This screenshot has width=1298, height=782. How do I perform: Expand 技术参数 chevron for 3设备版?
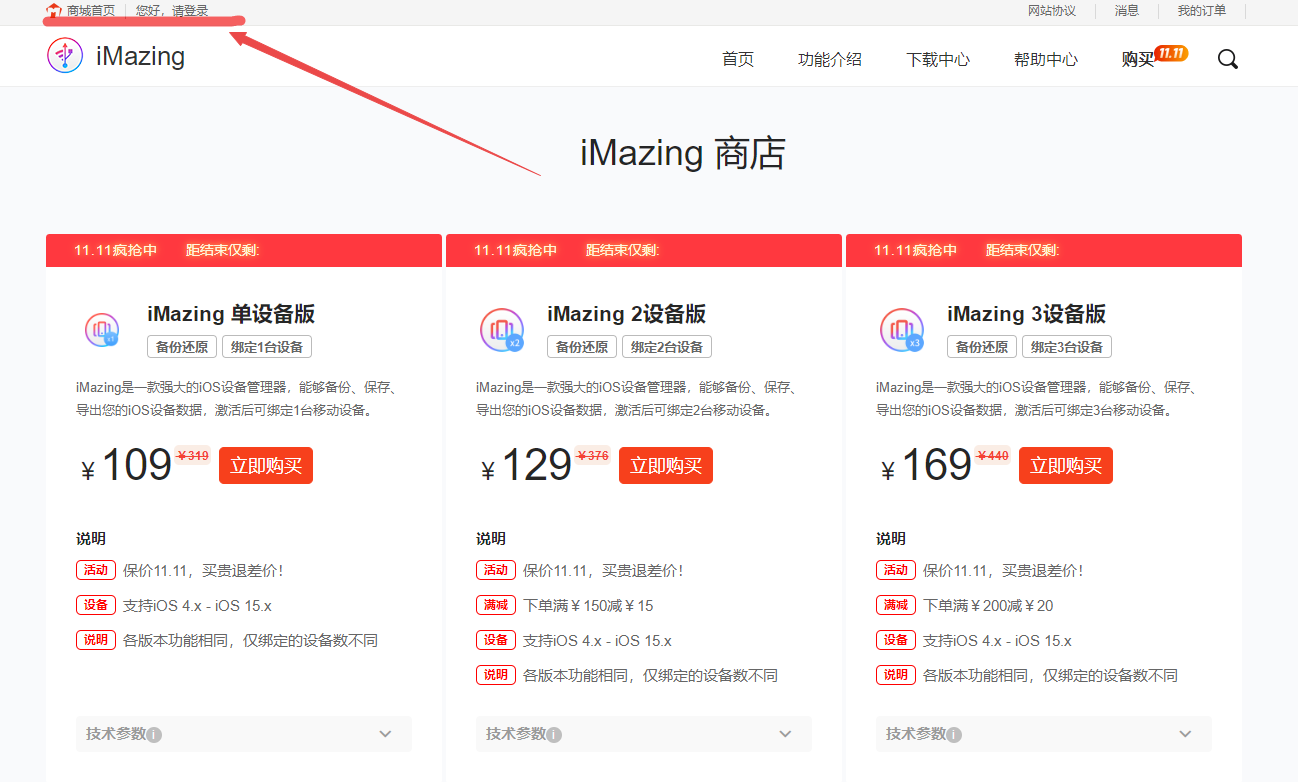[1186, 734]
